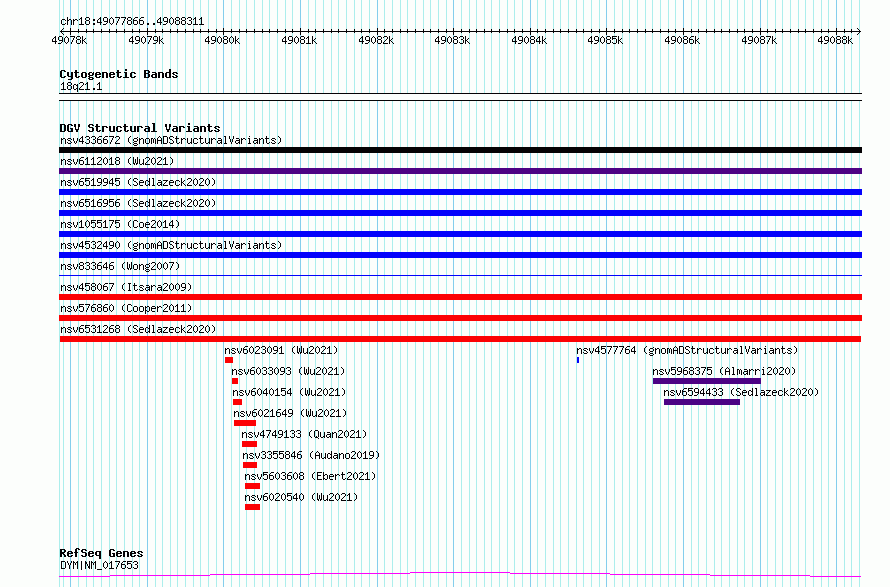Viewport: 890px width, 587px height.
Task: Open nsv576860 (Cooper2011) label
Action: coord(126,308)
